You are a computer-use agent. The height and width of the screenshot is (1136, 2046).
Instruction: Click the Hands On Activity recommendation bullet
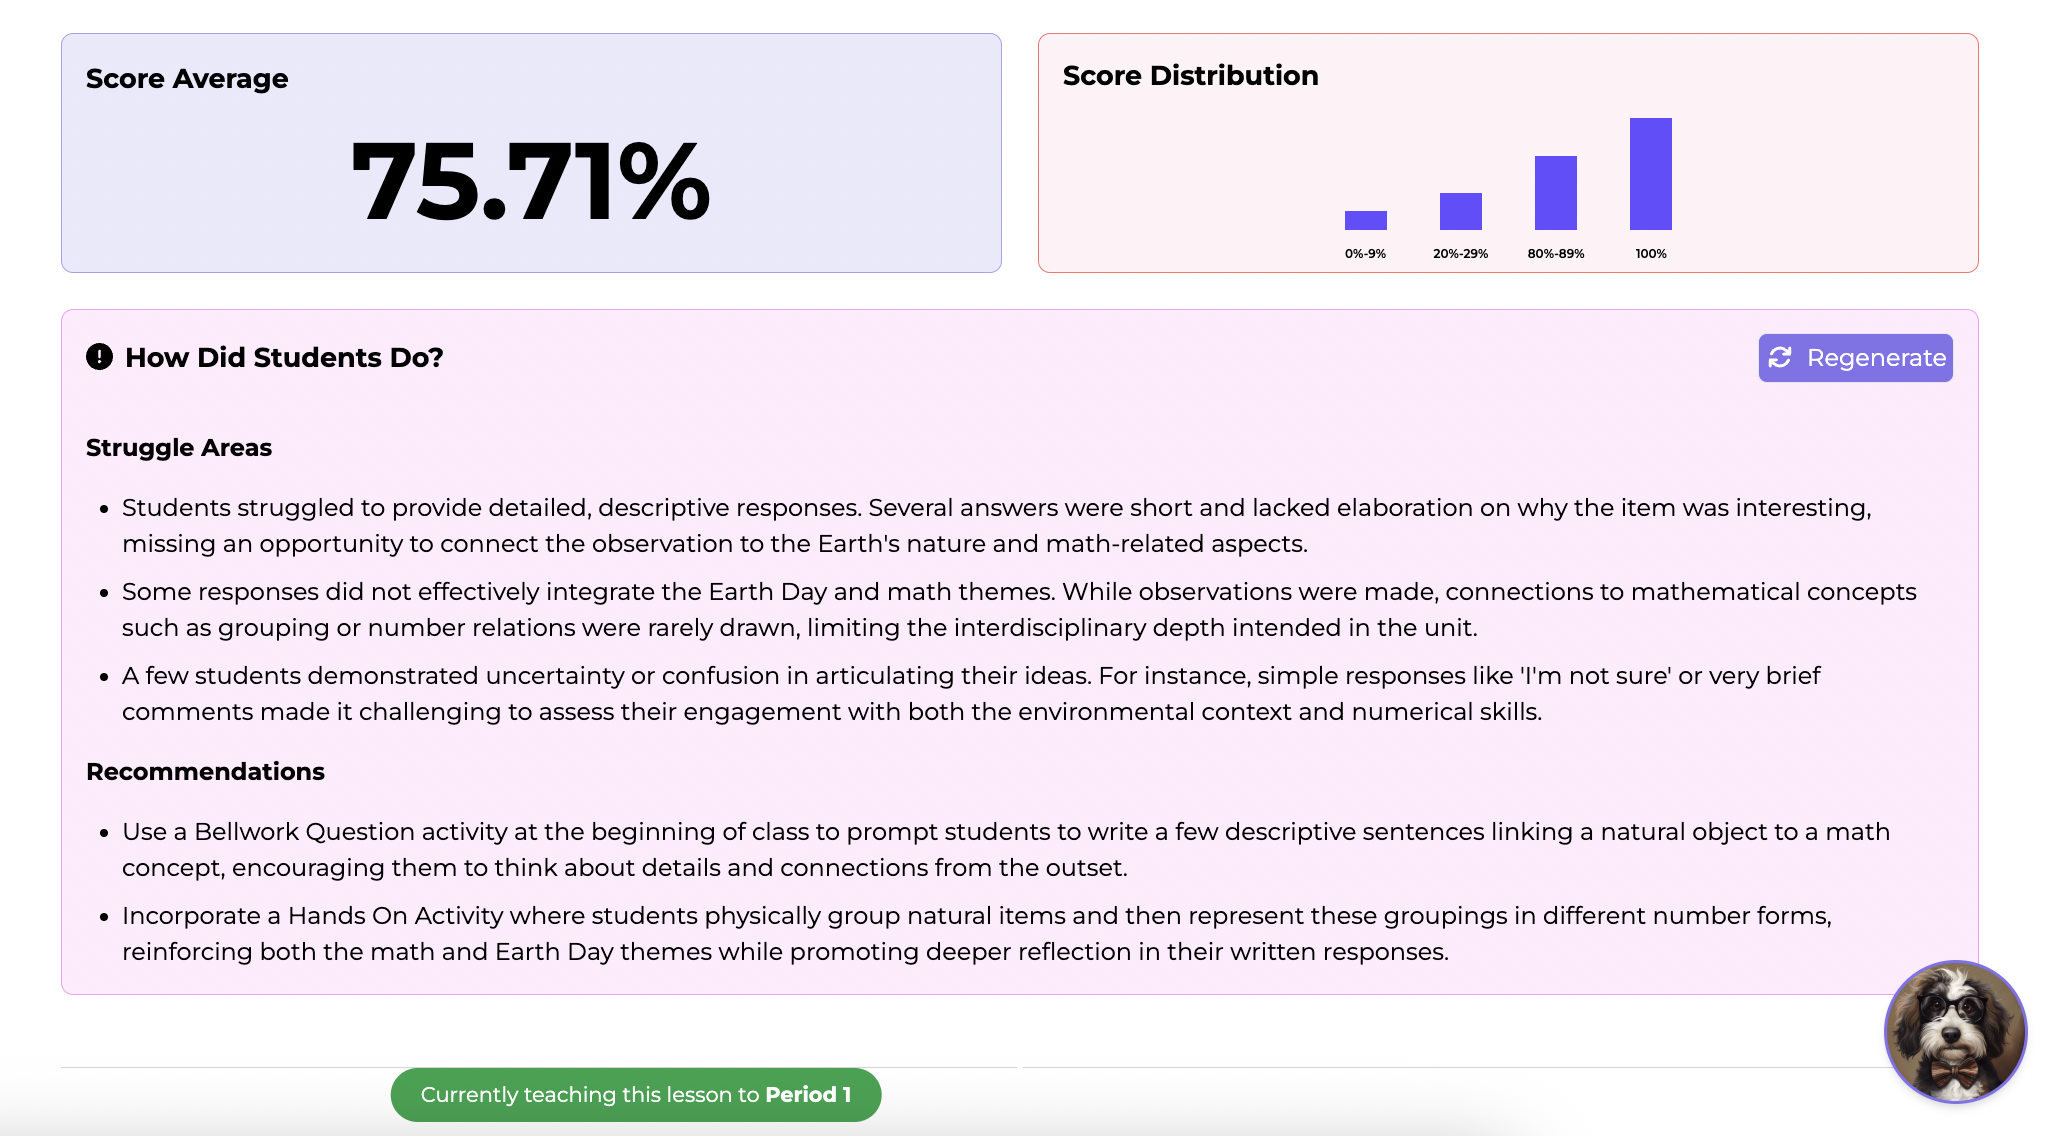977,933
